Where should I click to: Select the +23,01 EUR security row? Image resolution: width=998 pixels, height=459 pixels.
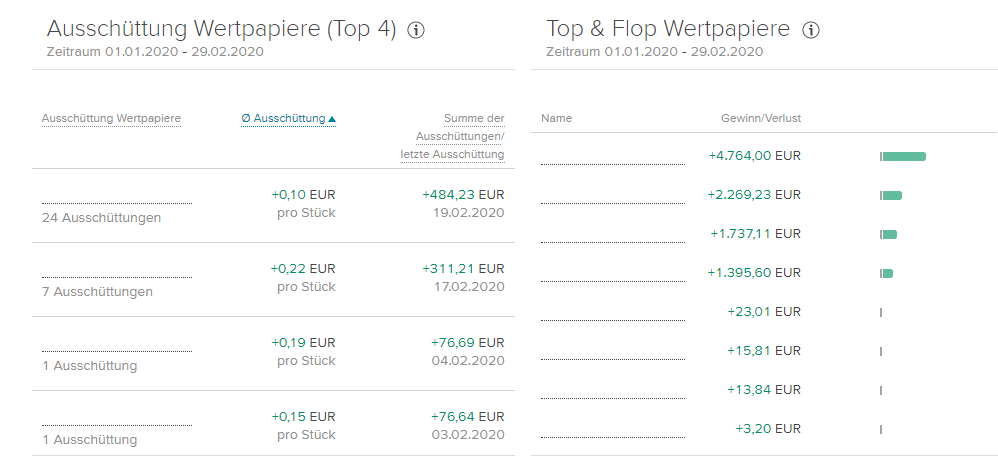click(613, 313)
